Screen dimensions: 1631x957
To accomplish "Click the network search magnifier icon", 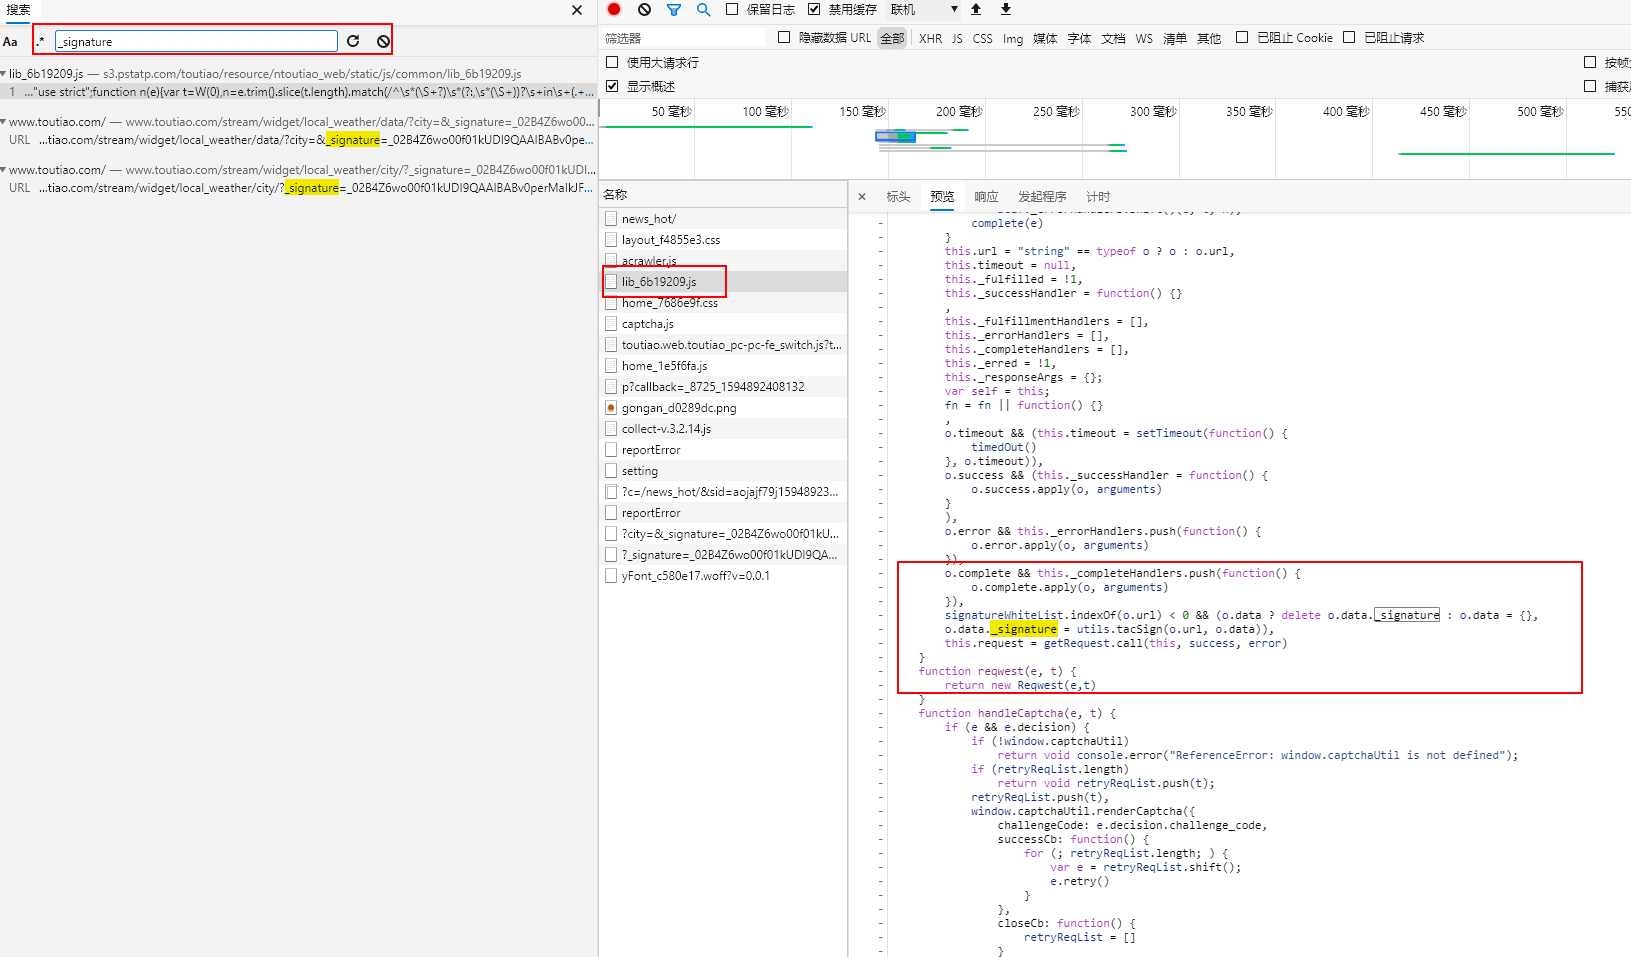I will [703, 9].
